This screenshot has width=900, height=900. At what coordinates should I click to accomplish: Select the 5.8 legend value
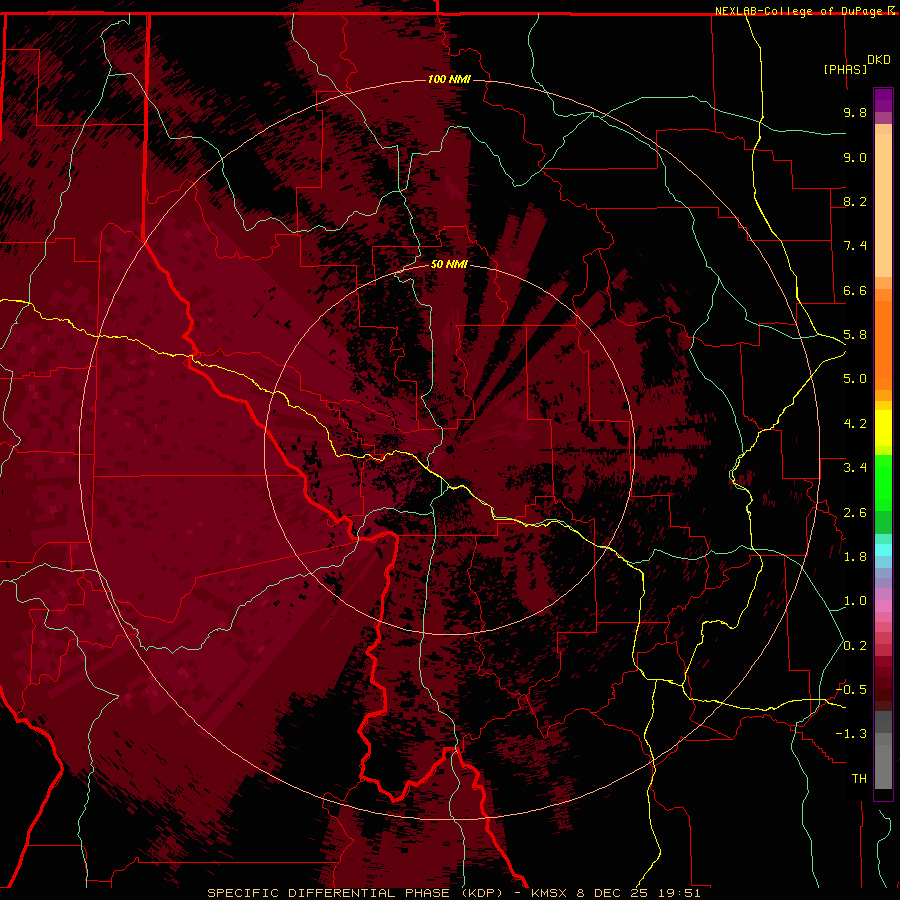855,335
